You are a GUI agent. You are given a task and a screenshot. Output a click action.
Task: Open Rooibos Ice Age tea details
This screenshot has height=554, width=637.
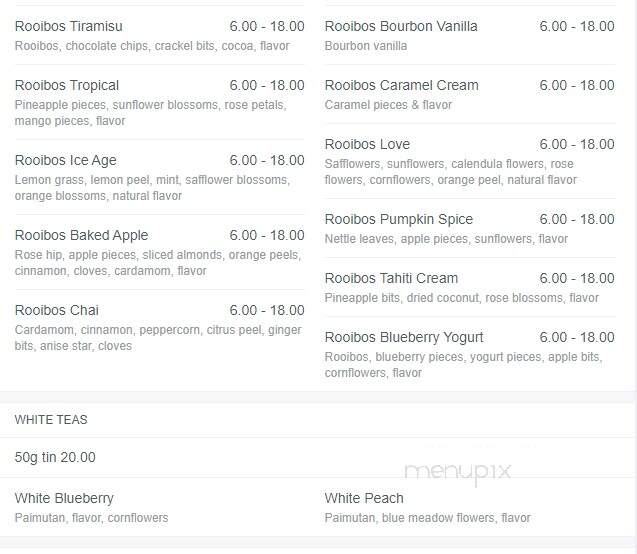point(65,160)
